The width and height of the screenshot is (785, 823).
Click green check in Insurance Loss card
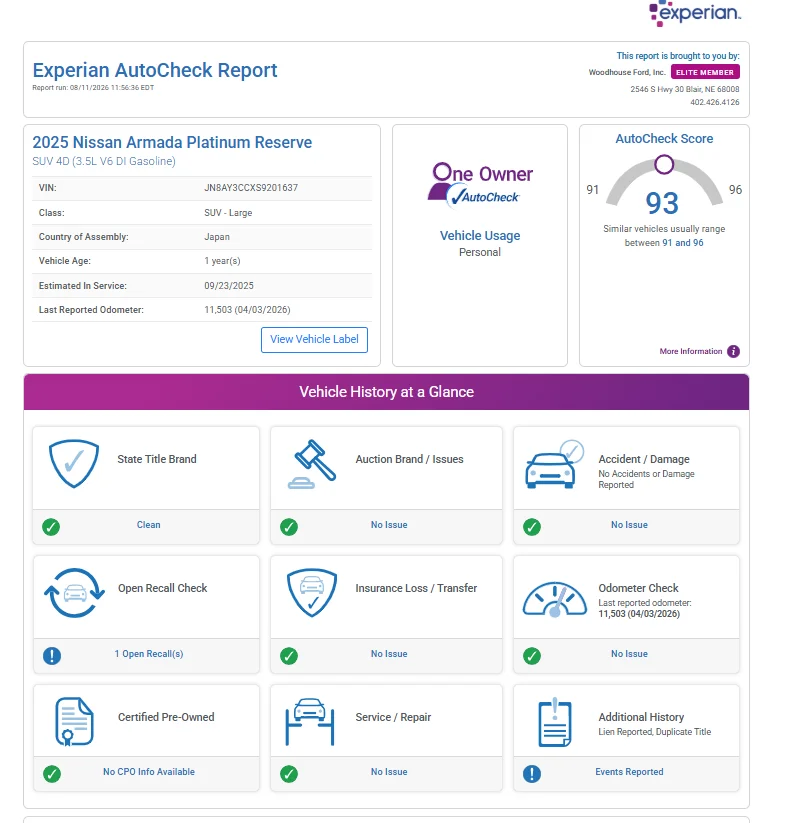pos(289,656)
